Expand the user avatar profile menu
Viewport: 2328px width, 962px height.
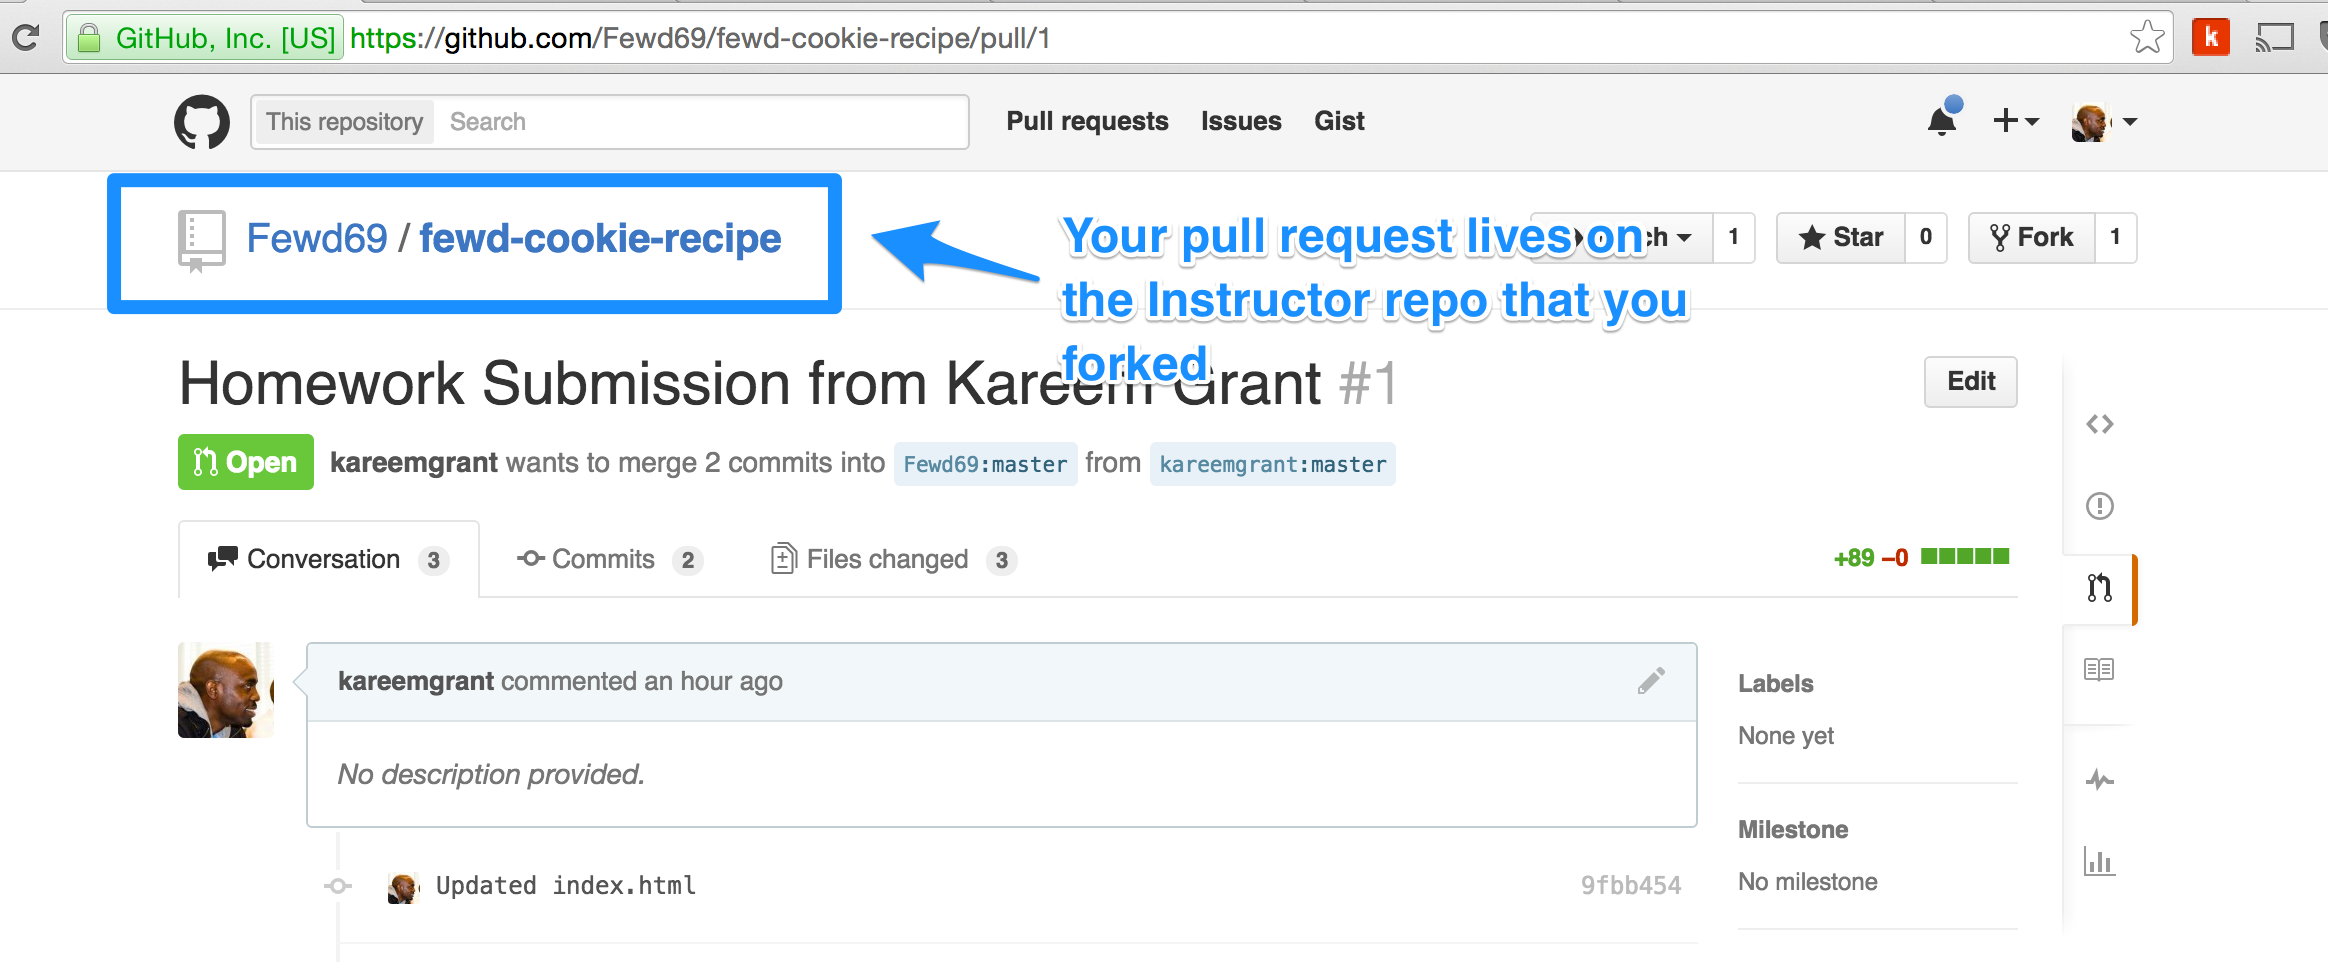pyautogui.click(x=2105, y=122)
